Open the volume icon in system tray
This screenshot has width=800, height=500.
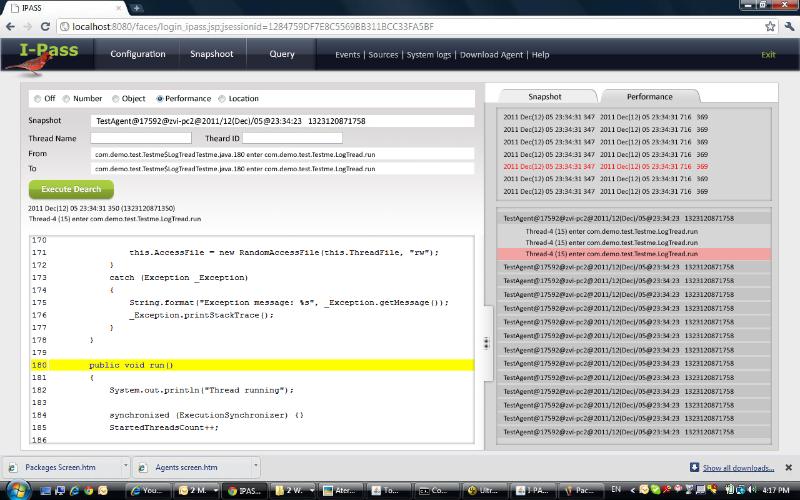tap(755, 490)
